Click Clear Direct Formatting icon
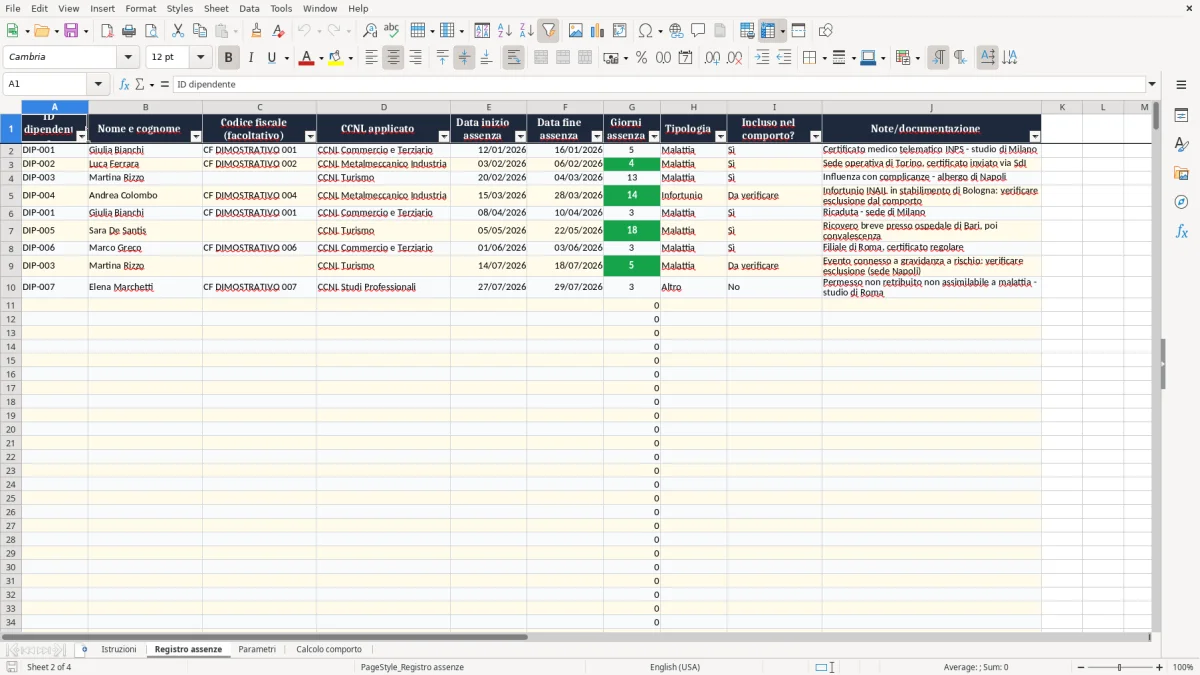Viewport: 1200px width, 675px height. [279, 31]
